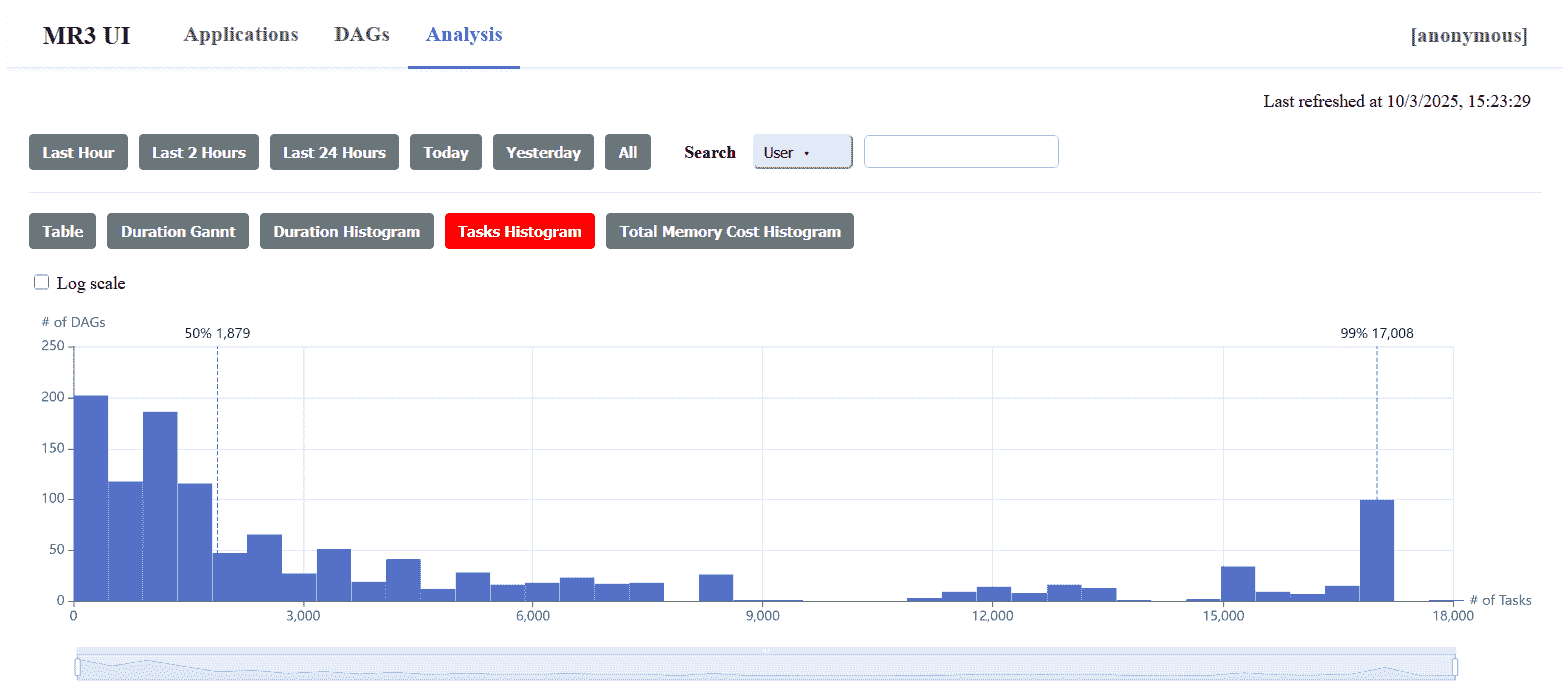Filter by Last 24 Hours
This screenshot has height=695, width=1563.
click(x=334, y=152)
